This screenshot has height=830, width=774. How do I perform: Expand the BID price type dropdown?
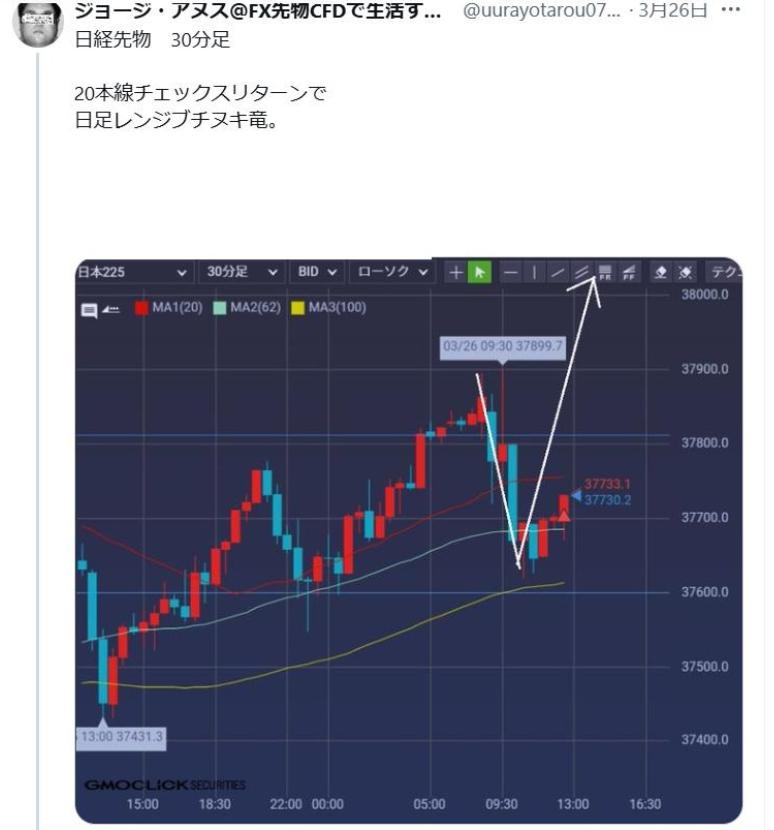pos(318,272)
